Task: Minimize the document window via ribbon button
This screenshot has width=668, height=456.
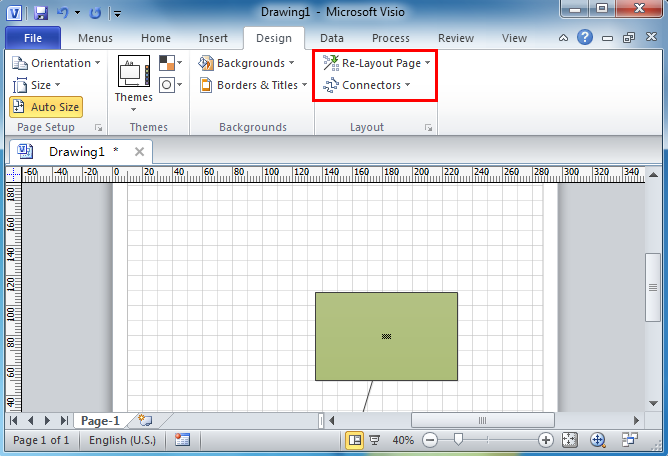Action: pyautogui.click(x=607, y=38)
